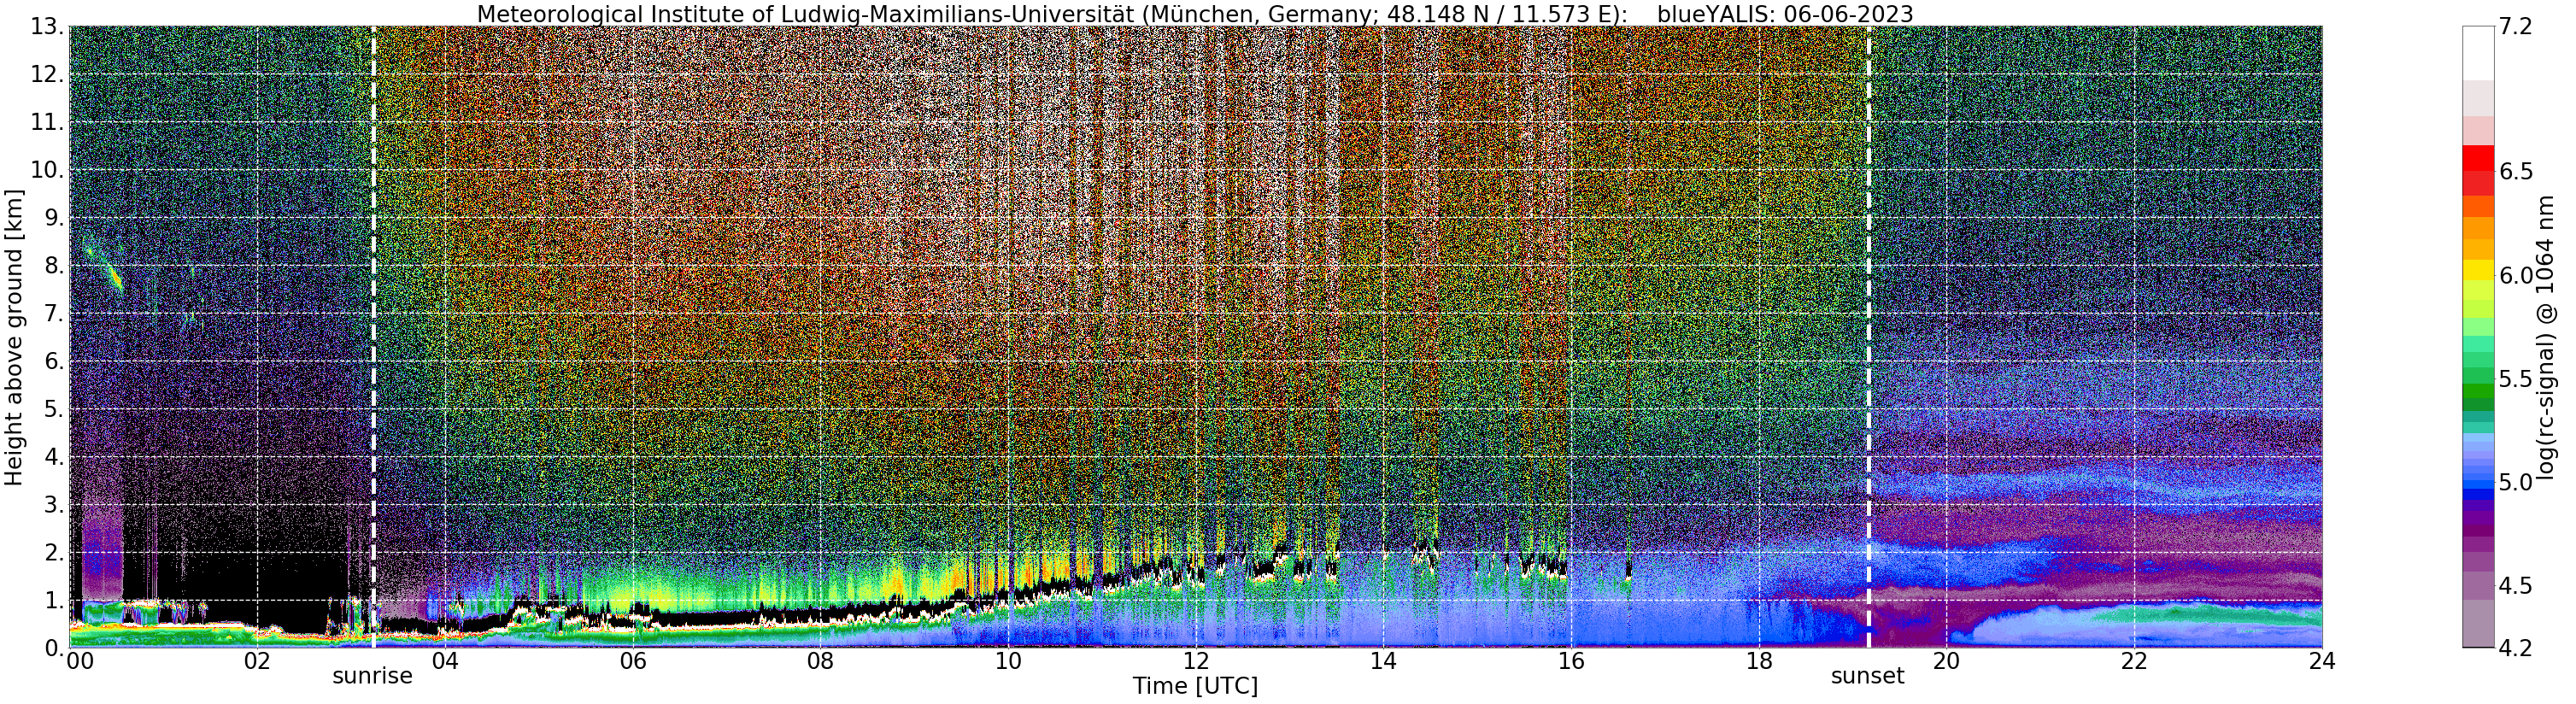2576x704 pixels.
Task: Click the 'Height above ground [km]' y-axis label
Action: (x=14, y=336)
